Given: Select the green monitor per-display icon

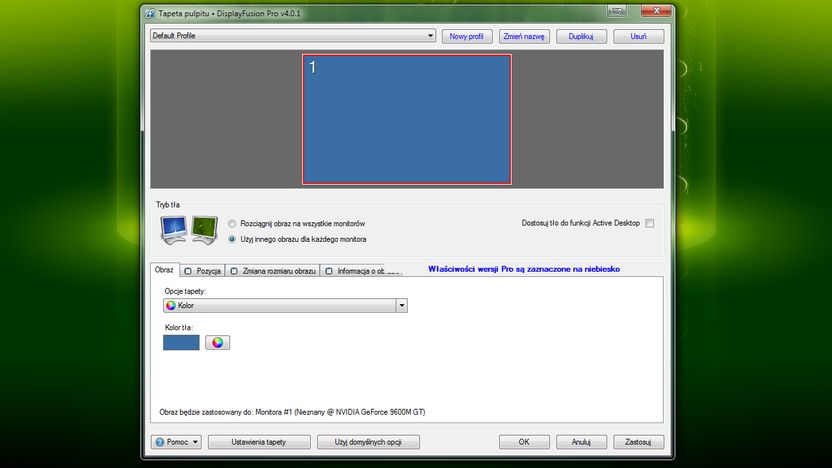Looking at the screenshot, I should click(205, 229).
